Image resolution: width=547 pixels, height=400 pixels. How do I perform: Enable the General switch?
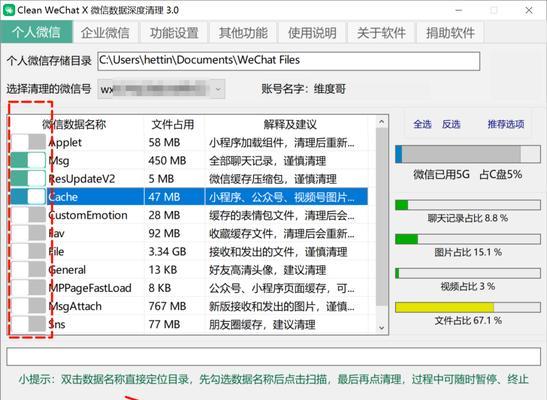click(28, 270)
